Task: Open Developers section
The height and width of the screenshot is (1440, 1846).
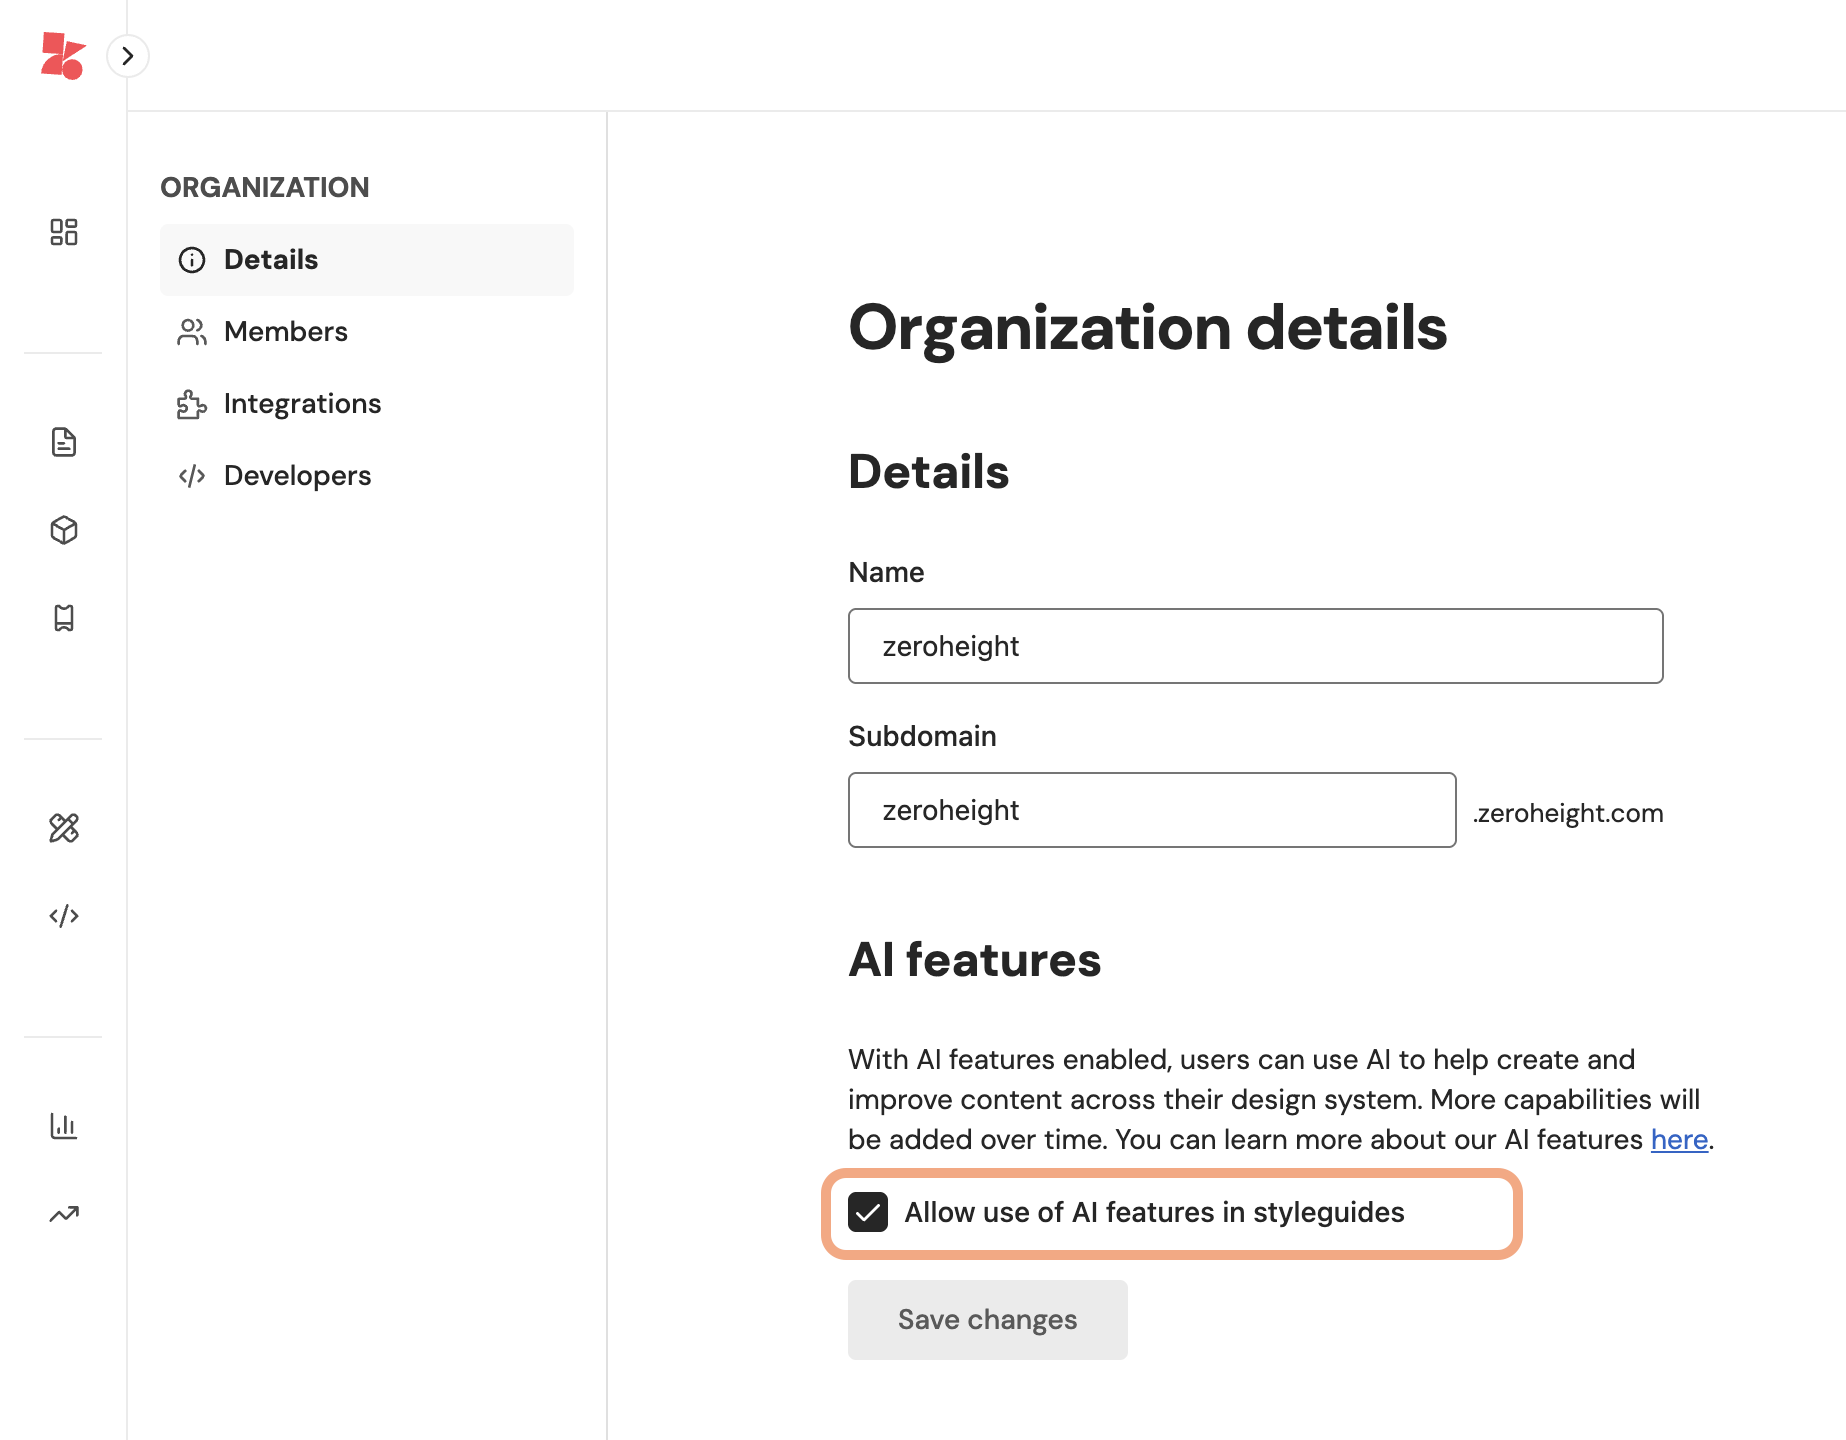Action: (x=367, y=476)
